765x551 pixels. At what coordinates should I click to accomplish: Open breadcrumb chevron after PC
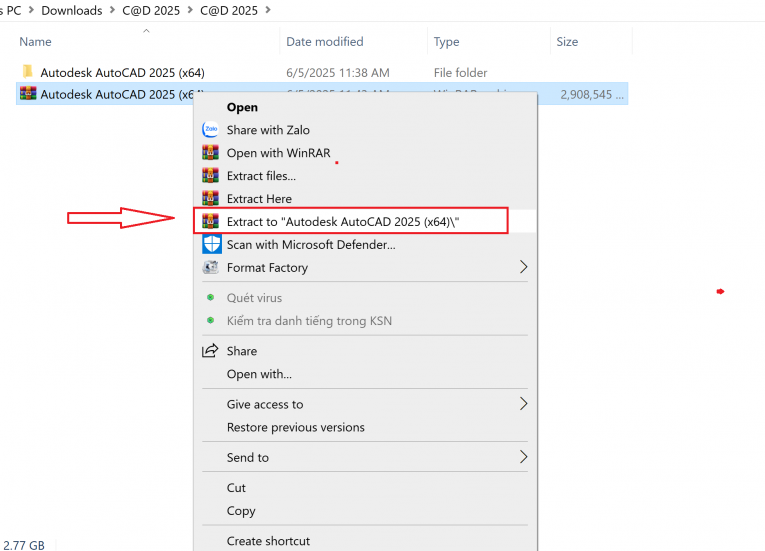[x=32, y=10]
